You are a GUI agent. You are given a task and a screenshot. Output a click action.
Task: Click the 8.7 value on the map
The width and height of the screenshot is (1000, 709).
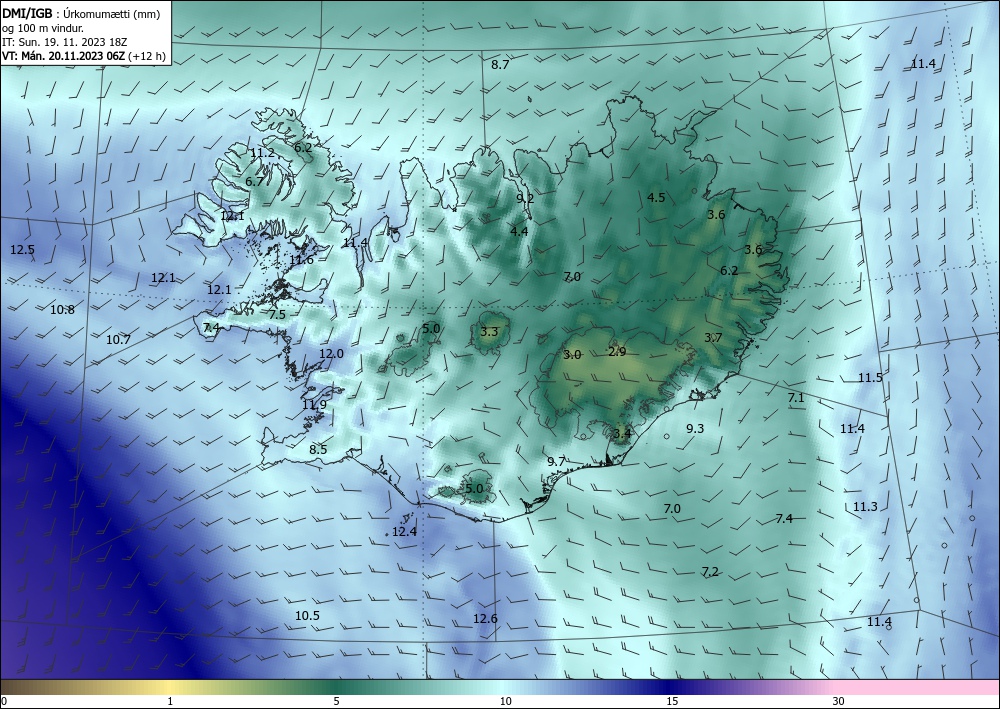[500, 64]
